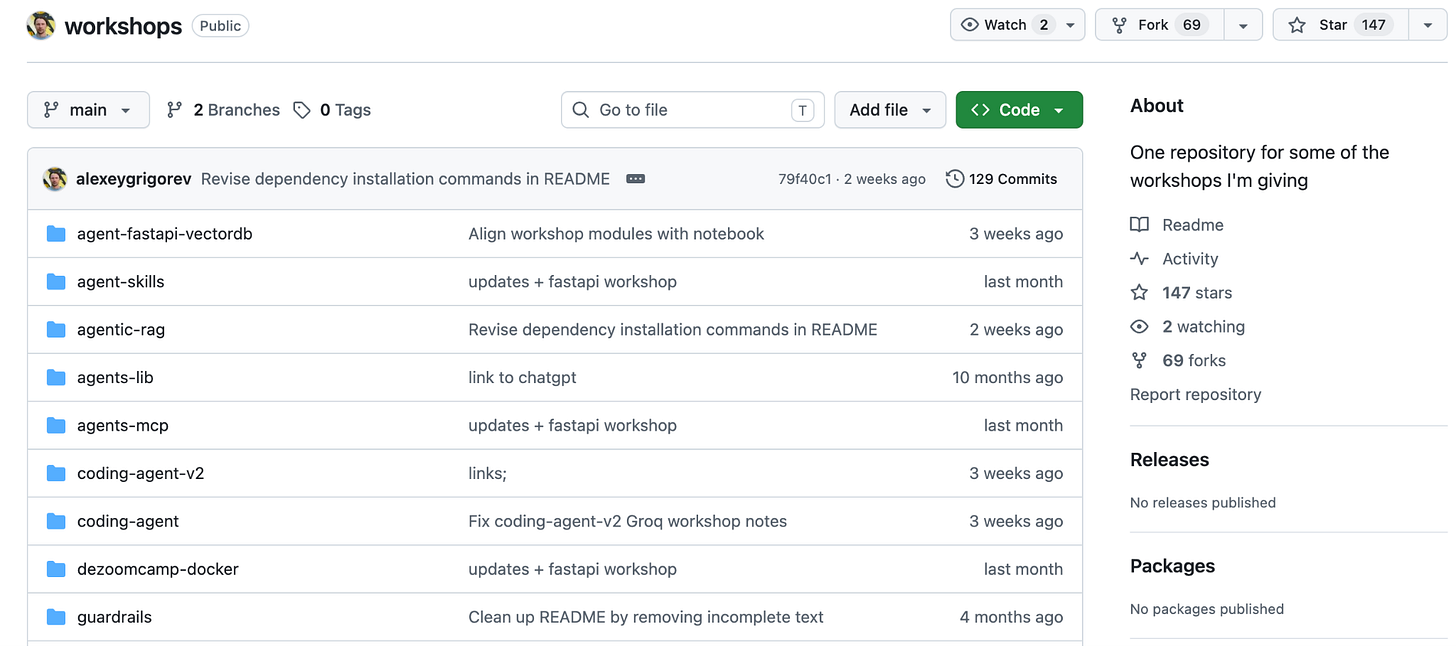The image size is (1456, 646).
Task: Open the Star lists dropdown arrow
Action: (1427, 25)
